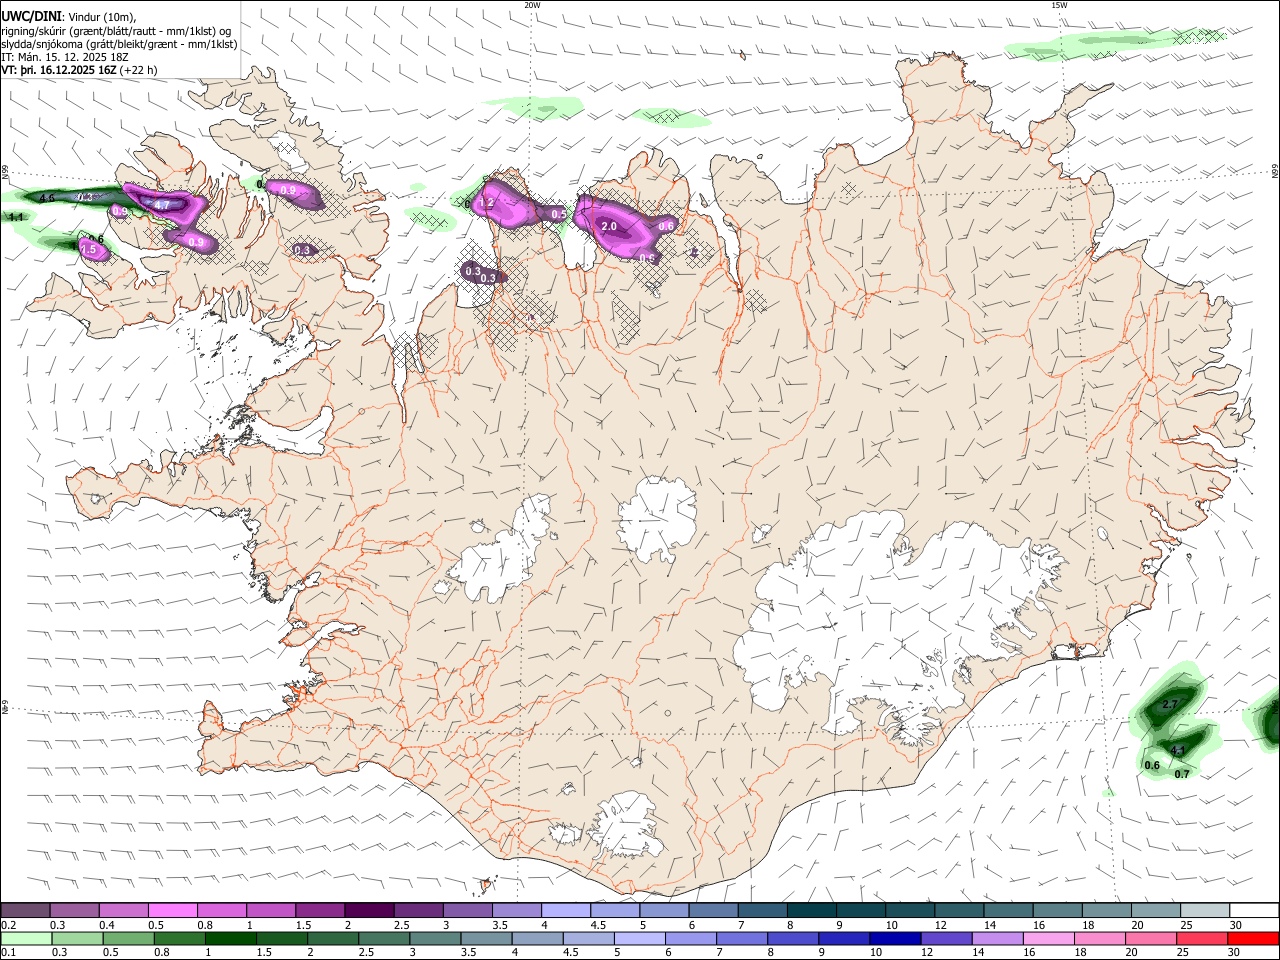Select the valid time line reading 16.12.2025 16Z
This screenshot has height=960, width=1280.
coord(79,71)
